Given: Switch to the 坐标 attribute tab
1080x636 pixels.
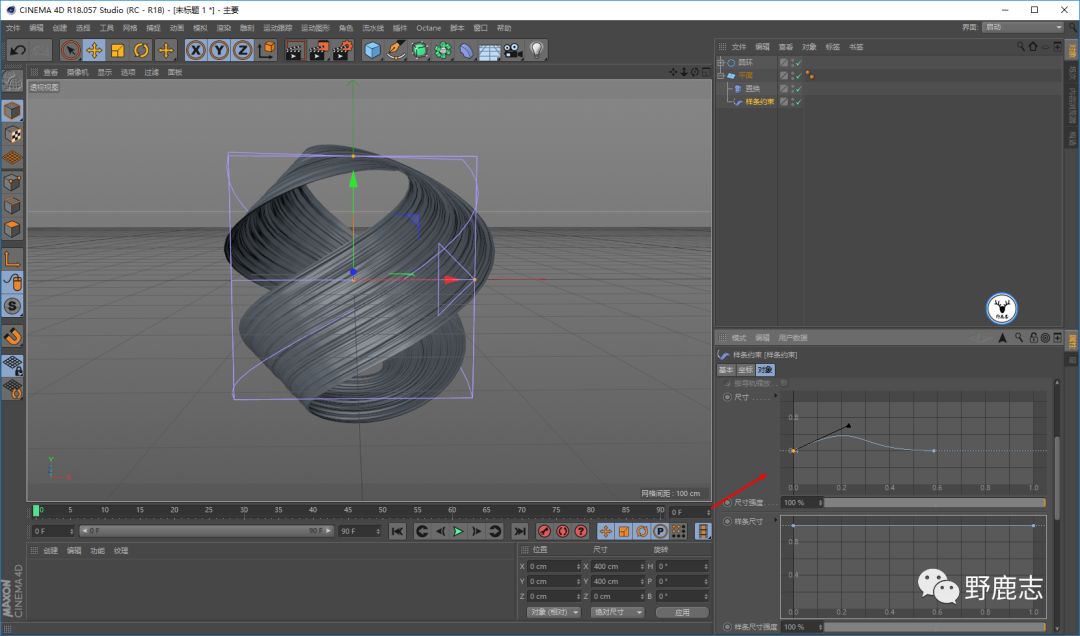Looking at the screenshot, I should click(745, 370).
